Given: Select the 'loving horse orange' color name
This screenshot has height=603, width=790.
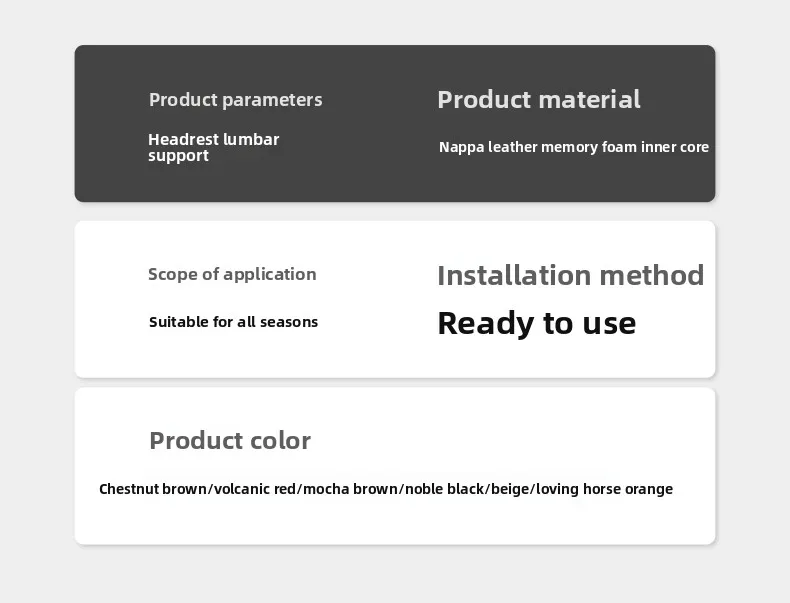Looking at the screenshot, I should tap(605, 489).
